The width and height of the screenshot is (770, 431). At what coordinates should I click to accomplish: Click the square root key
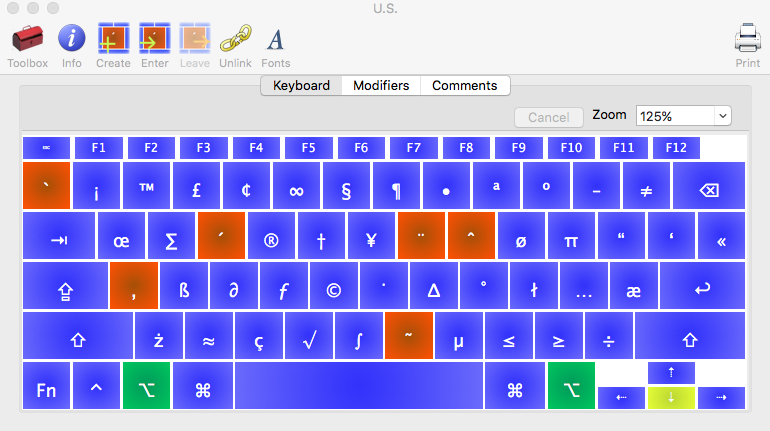309,336
